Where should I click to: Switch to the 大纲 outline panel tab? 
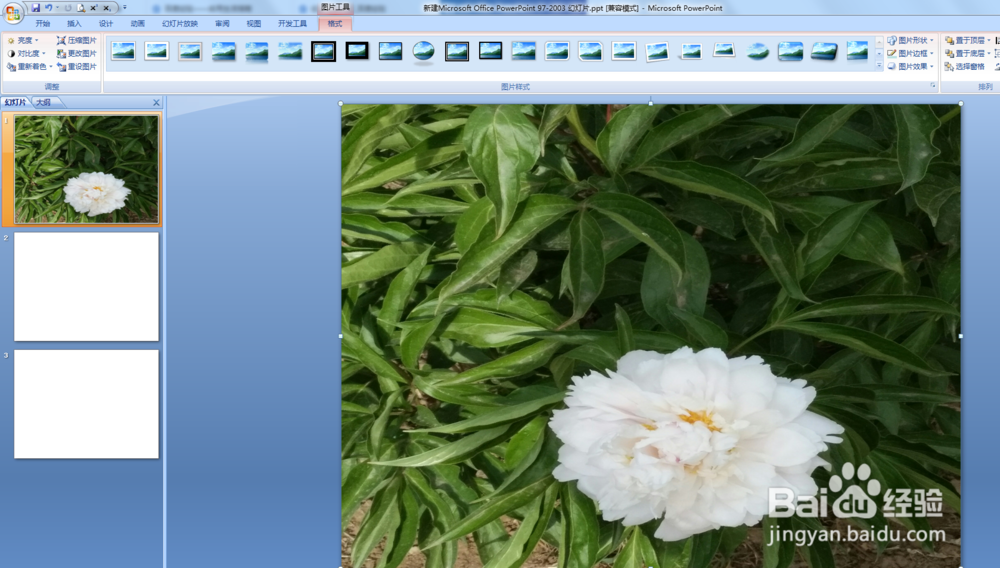point(43,102)
